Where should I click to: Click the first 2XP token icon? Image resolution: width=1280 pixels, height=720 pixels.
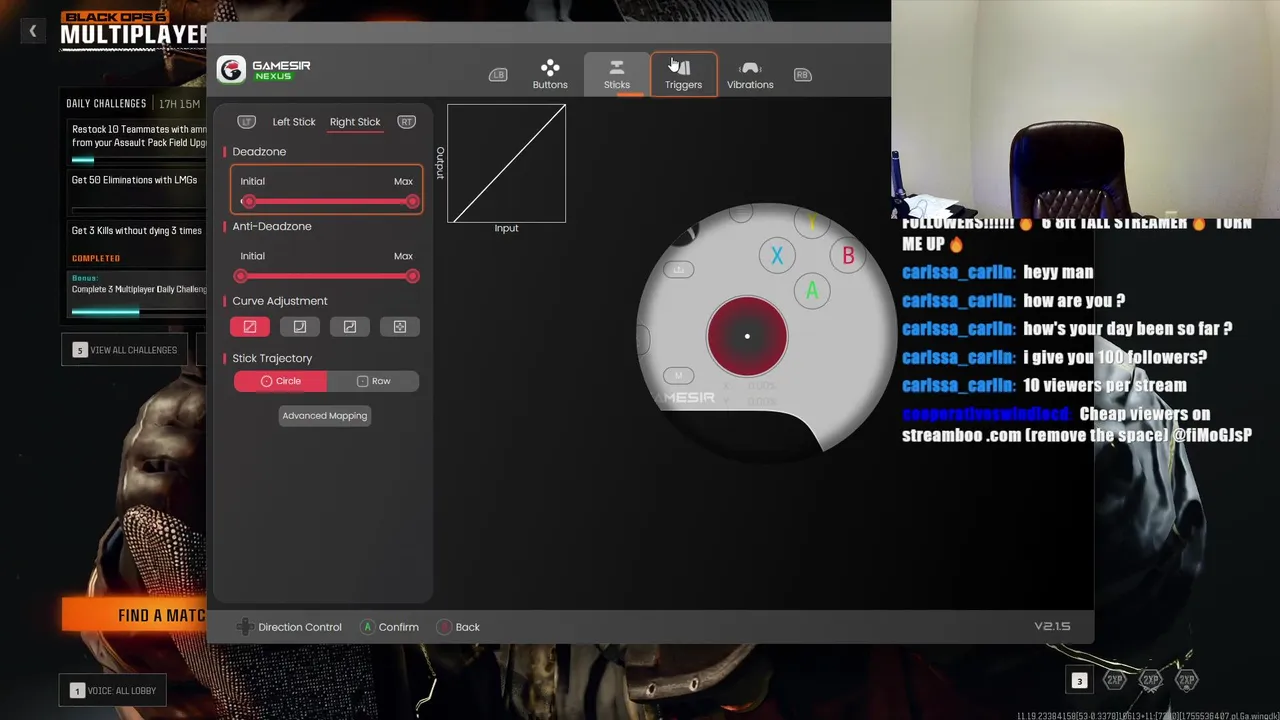click(1114, 680)
